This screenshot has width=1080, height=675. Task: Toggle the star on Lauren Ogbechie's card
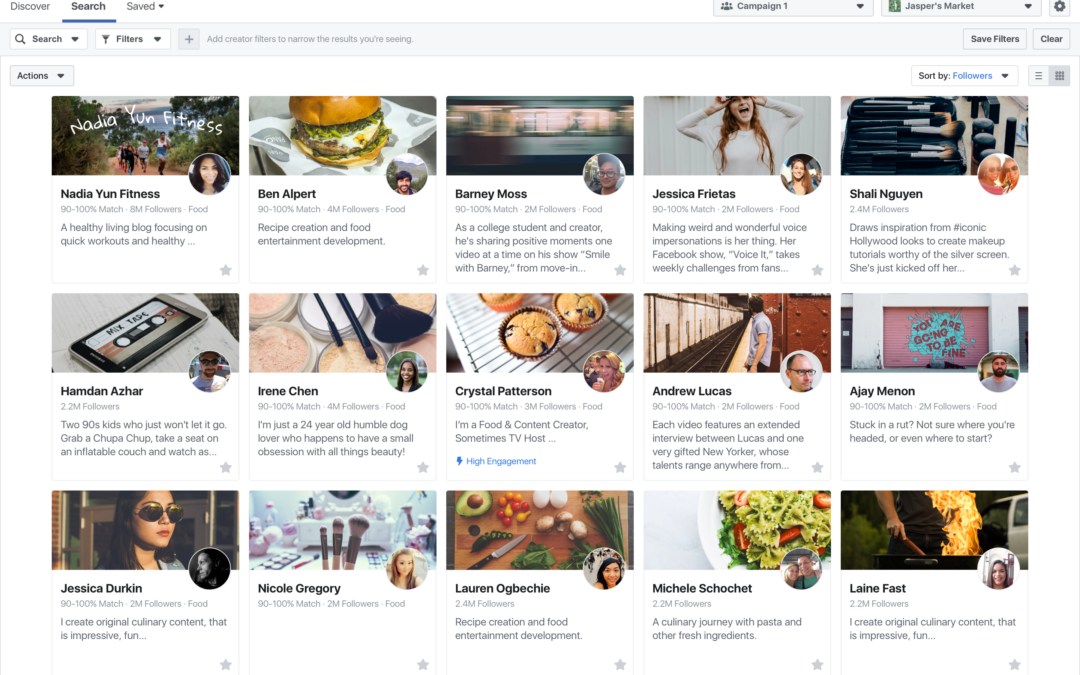pyautogui.click(x=620, y=664)
